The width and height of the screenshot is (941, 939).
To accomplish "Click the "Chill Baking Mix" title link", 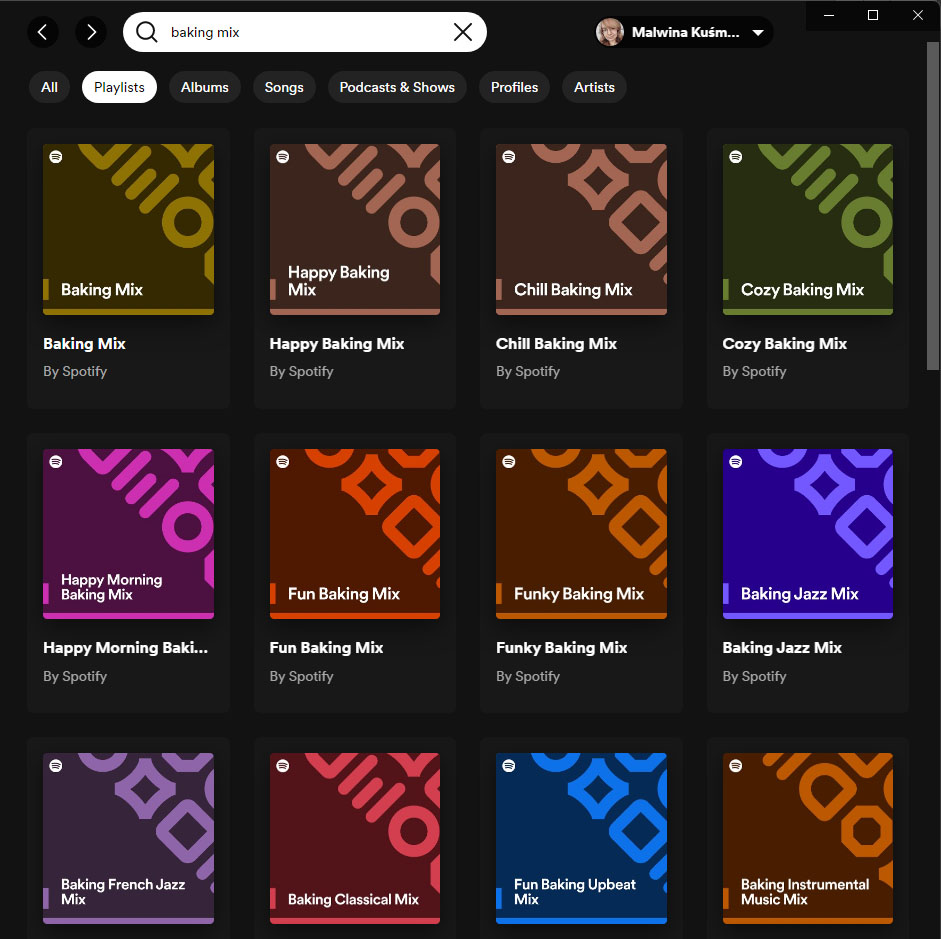I will point(556,344).
